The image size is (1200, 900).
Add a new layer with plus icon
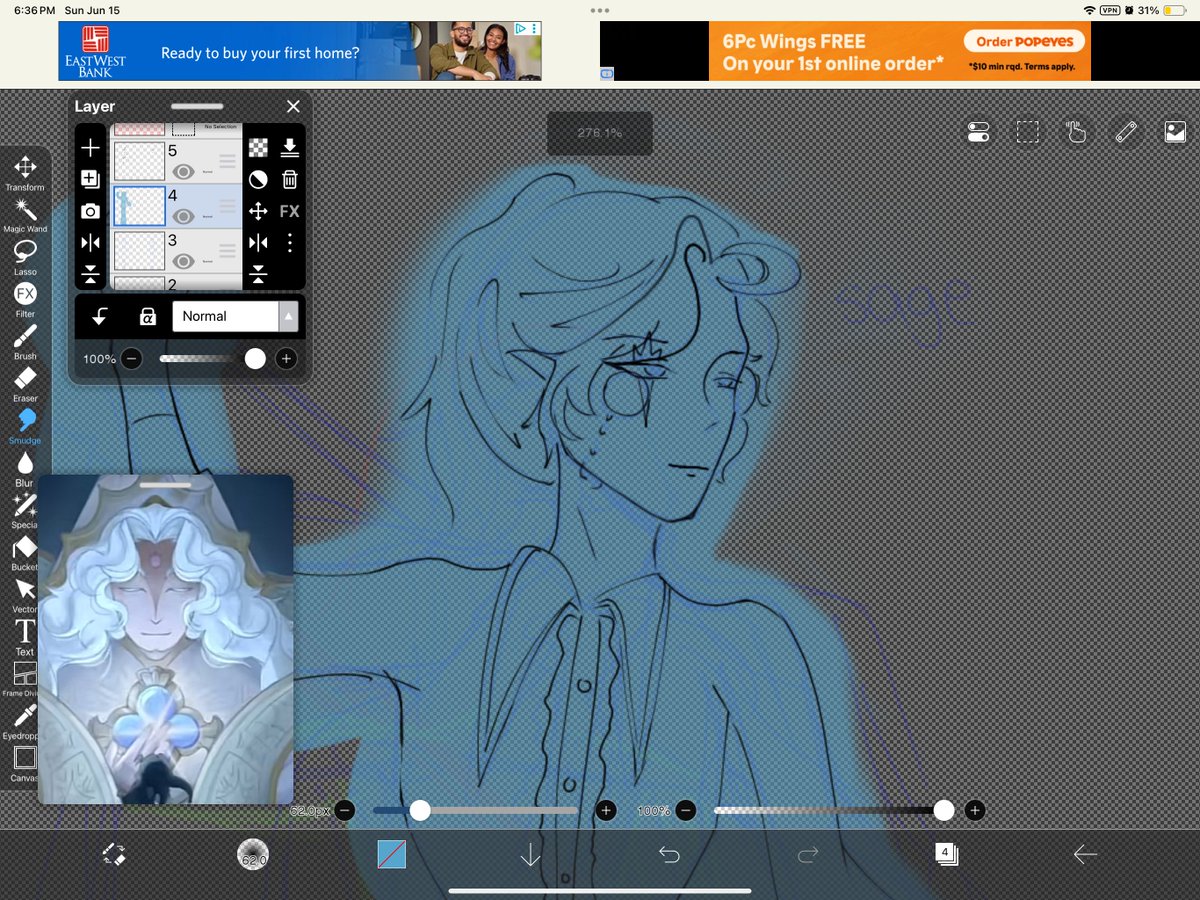(x=90, y=148)
